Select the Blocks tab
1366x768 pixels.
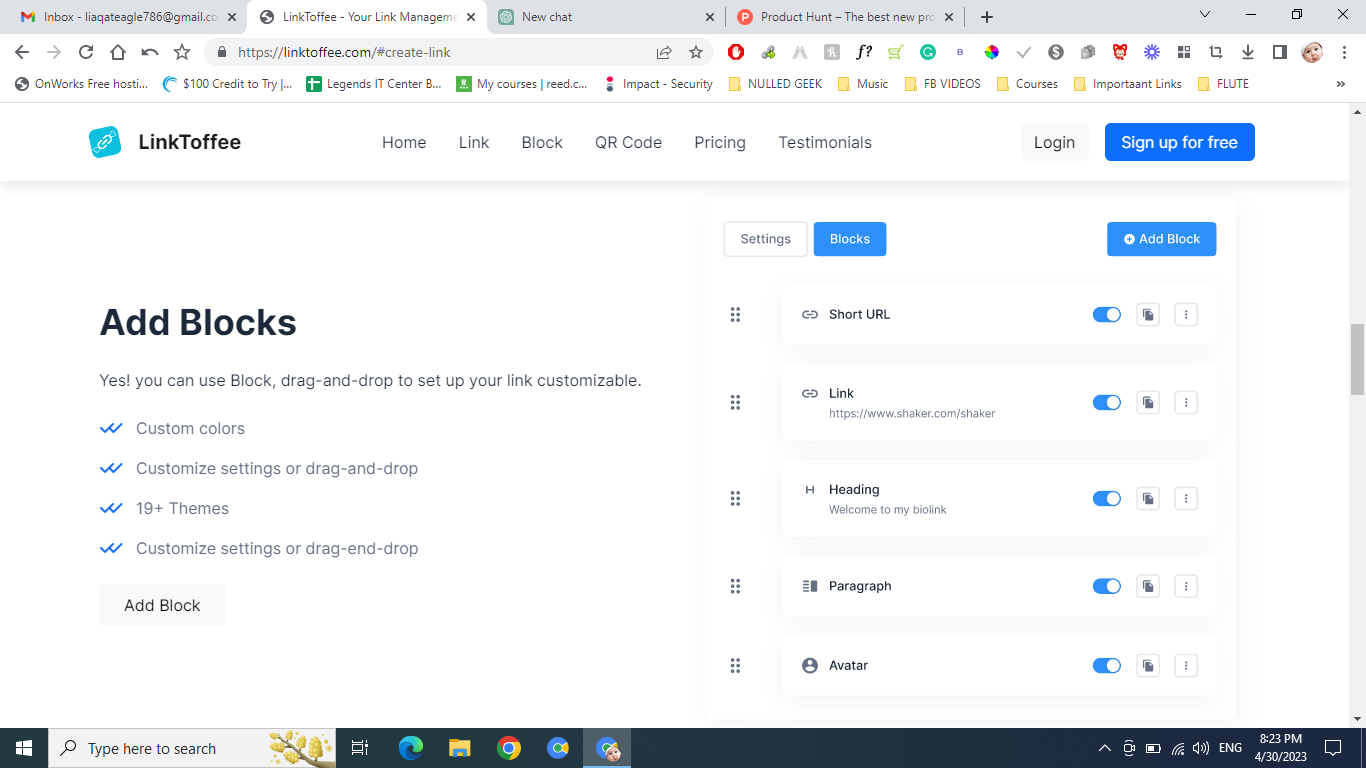pyautogui.click(x=850, y=239)
